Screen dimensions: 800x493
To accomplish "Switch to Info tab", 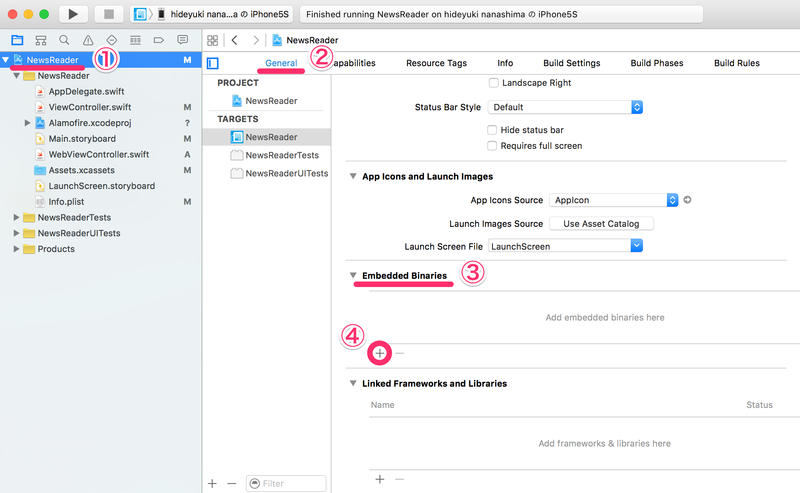I will coord(505,63).
